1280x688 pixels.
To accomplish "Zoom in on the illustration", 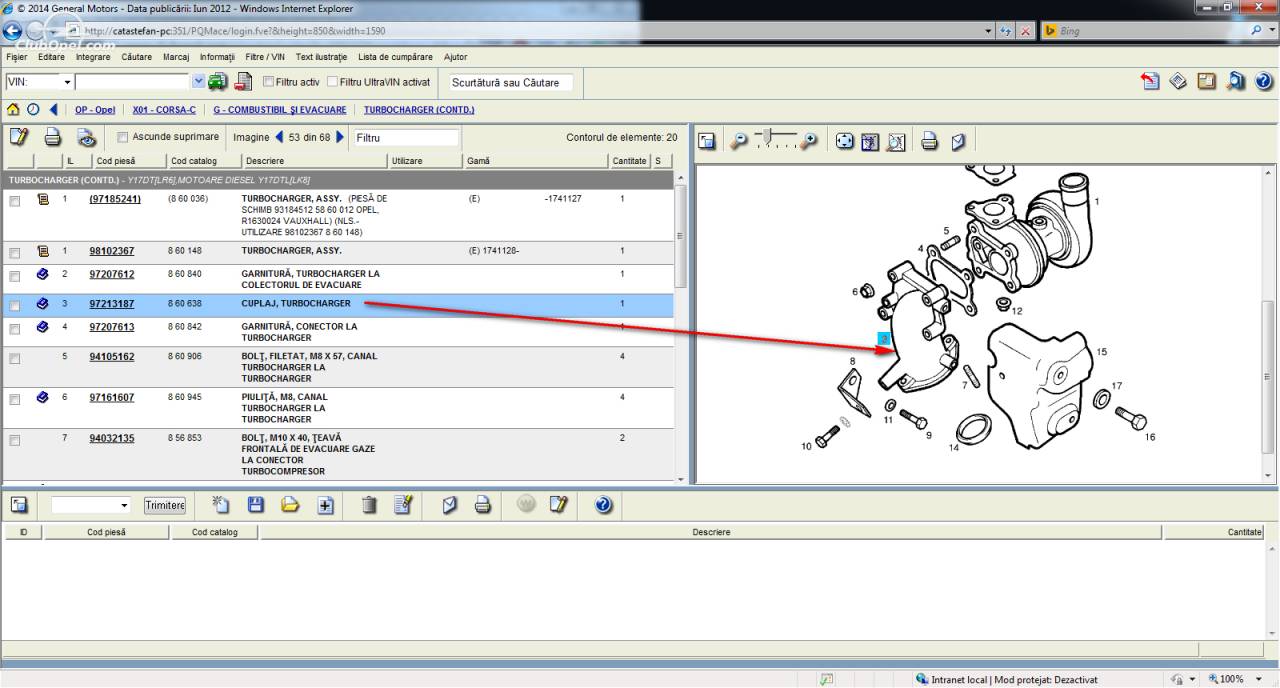I will pos(808,142).
